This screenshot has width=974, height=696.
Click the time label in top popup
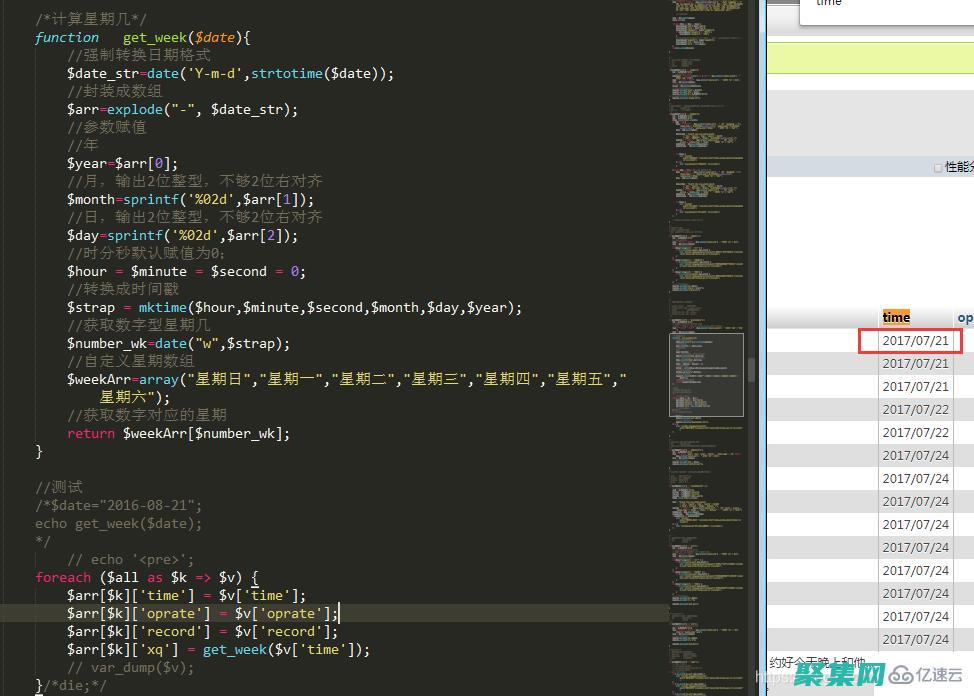(x=829, y=3)
